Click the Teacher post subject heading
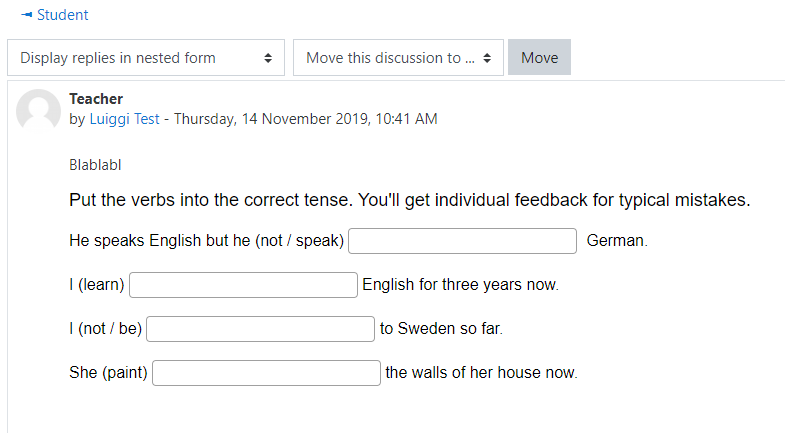The height and width of the screenshot is (433, 785). (96, 99)
